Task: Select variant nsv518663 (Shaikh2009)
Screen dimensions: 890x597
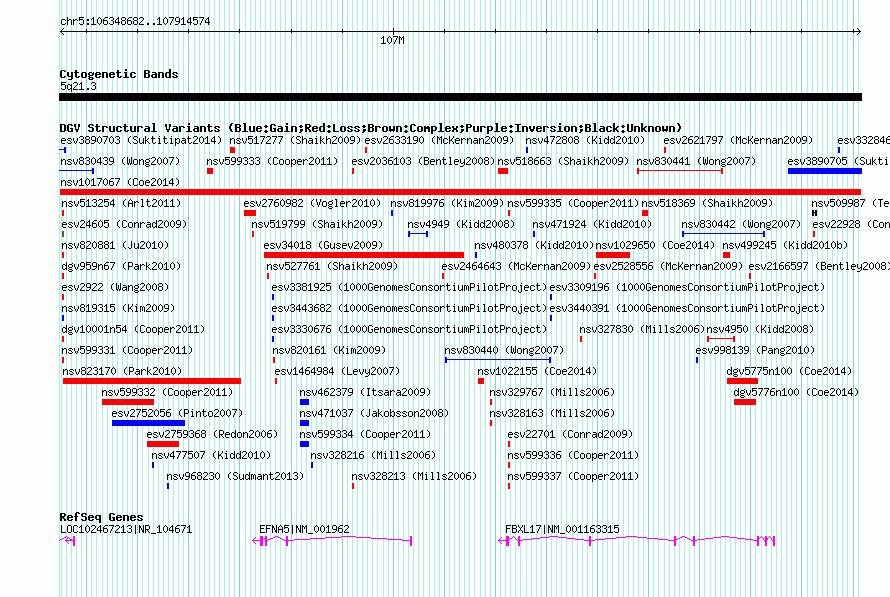Action: tap(563, 161)
